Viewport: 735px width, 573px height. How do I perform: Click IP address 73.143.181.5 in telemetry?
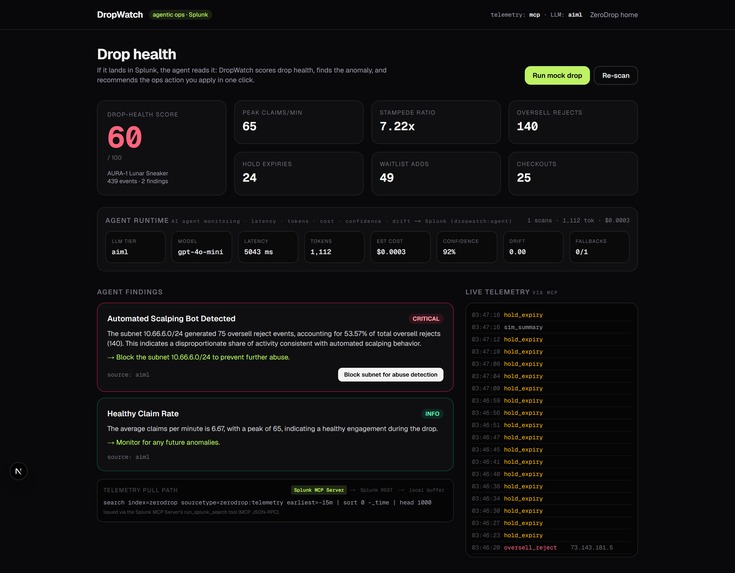coord(592,548)
